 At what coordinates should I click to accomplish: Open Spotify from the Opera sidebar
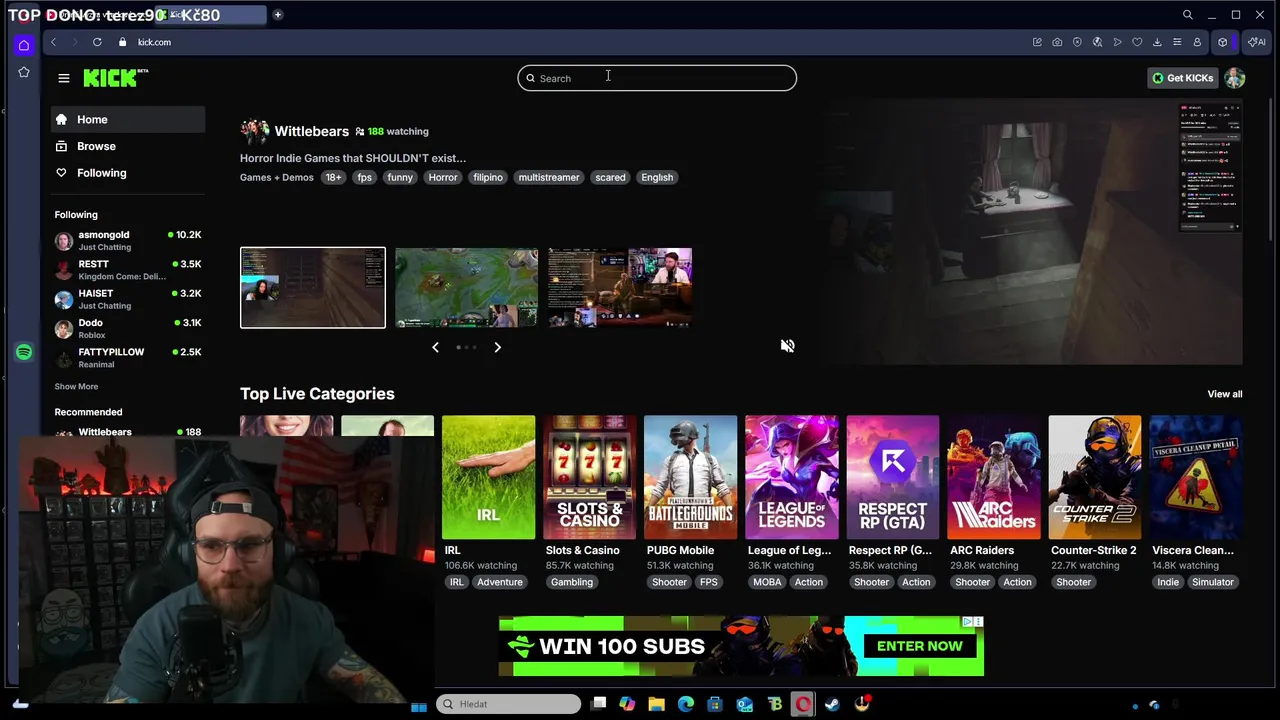tap(24, 352)
